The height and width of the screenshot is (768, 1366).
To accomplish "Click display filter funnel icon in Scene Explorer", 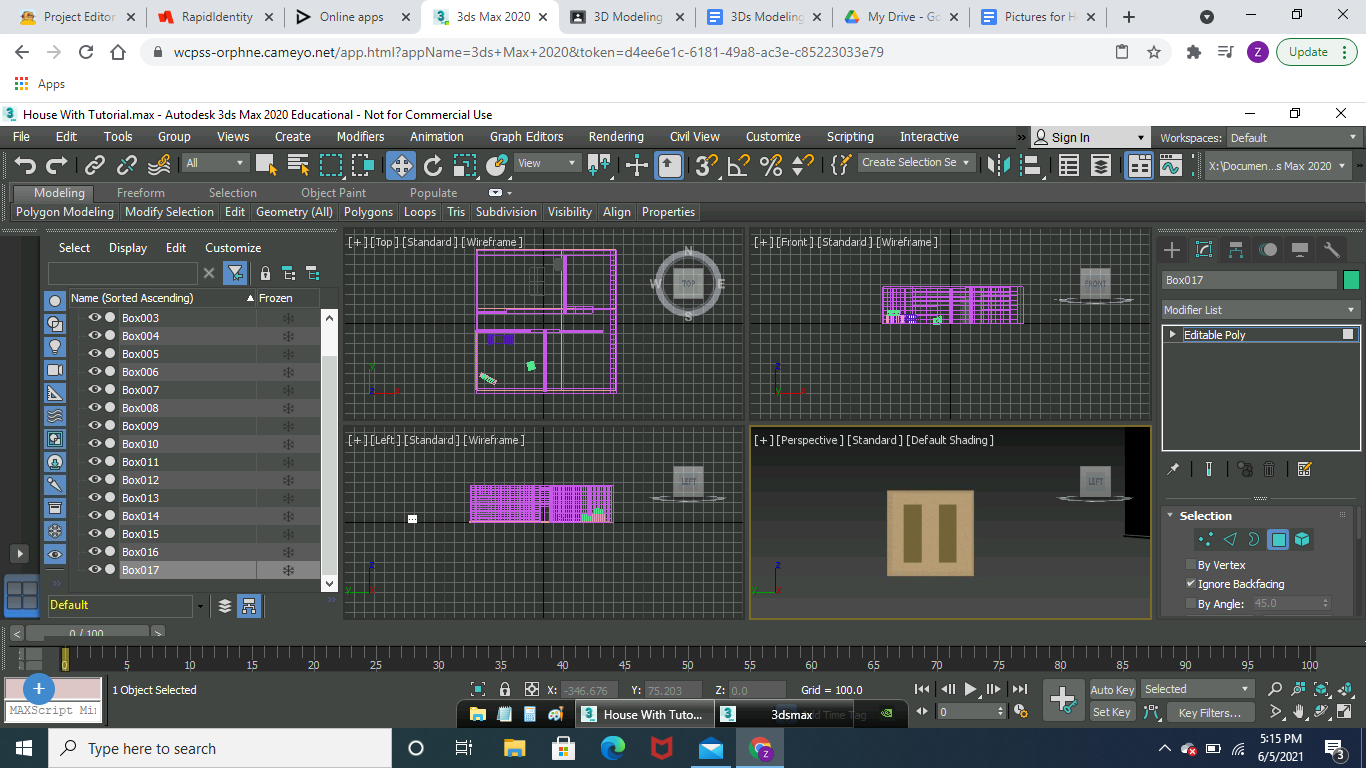I will point(234,273).
